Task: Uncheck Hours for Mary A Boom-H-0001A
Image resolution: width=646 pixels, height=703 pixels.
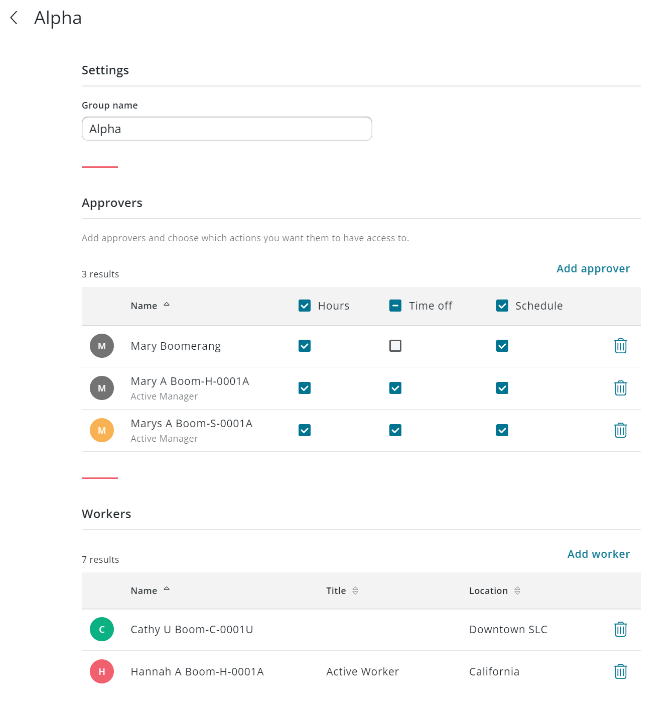Action: pyautogui.click(x=305, y=388)
